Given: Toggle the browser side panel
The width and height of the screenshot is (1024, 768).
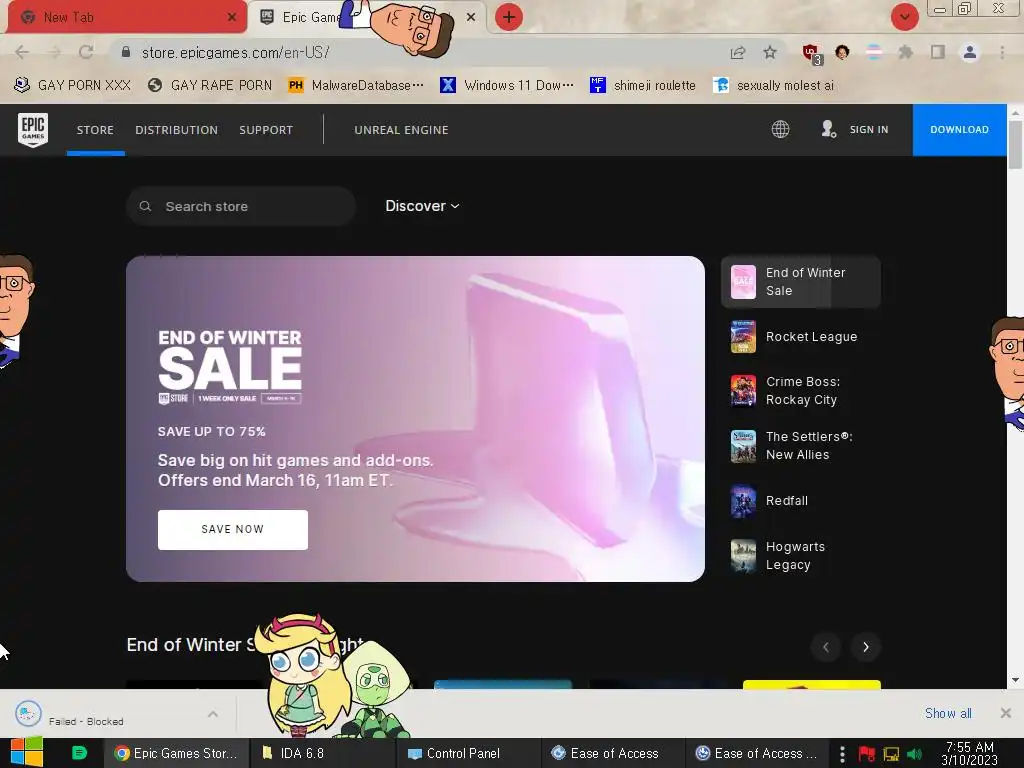Looking at the screenshot, I should pyautogui.click(x=938, y=52).
